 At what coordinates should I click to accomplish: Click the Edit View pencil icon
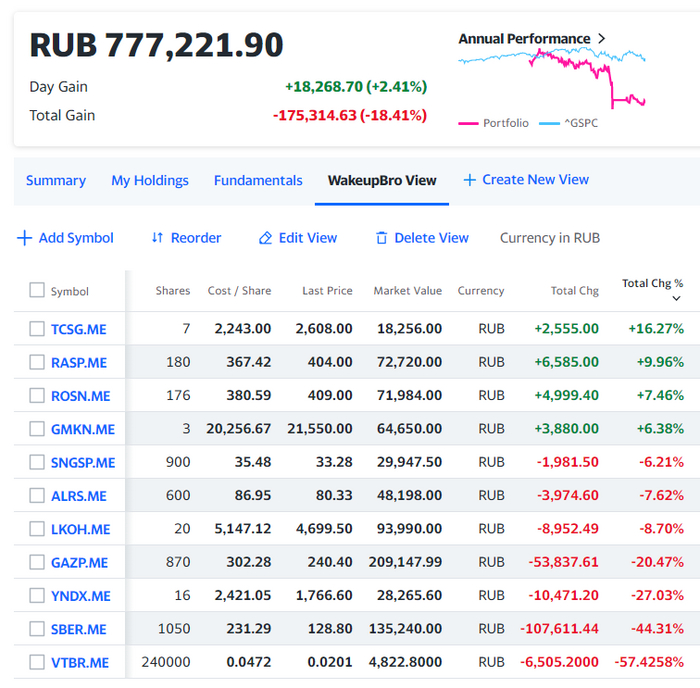265,238
